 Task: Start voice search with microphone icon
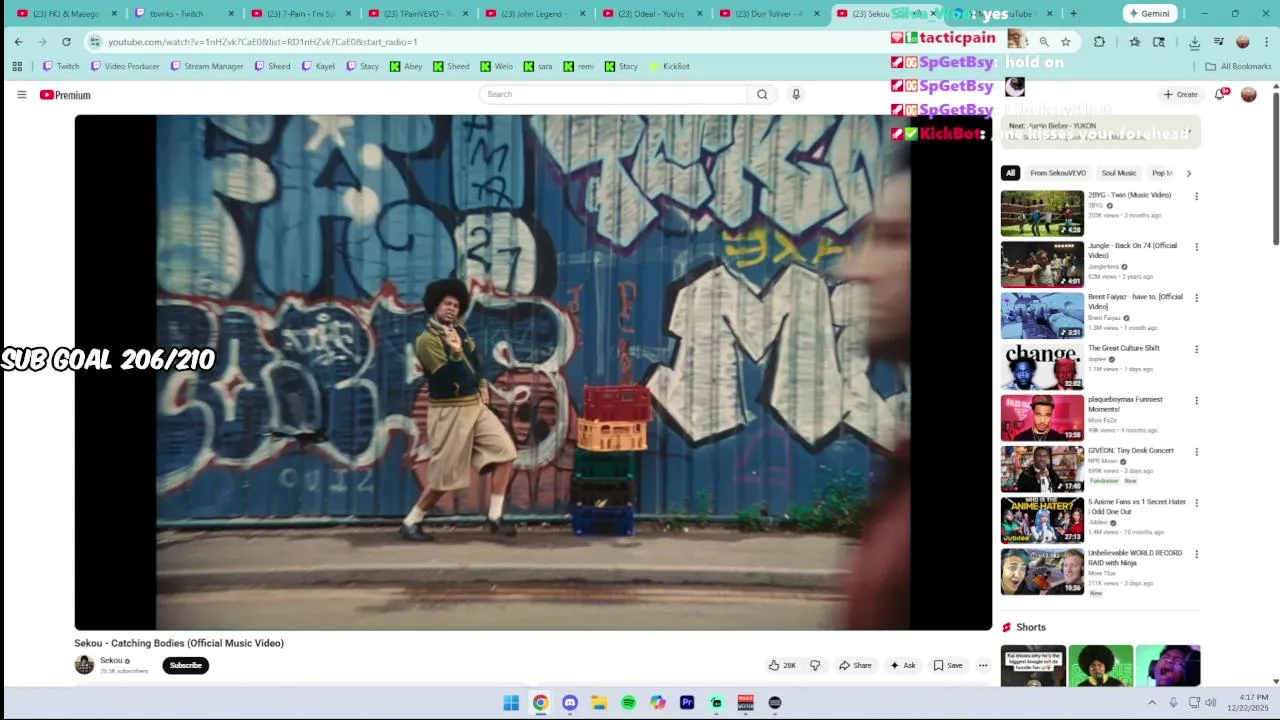click(x=796, y=94)
